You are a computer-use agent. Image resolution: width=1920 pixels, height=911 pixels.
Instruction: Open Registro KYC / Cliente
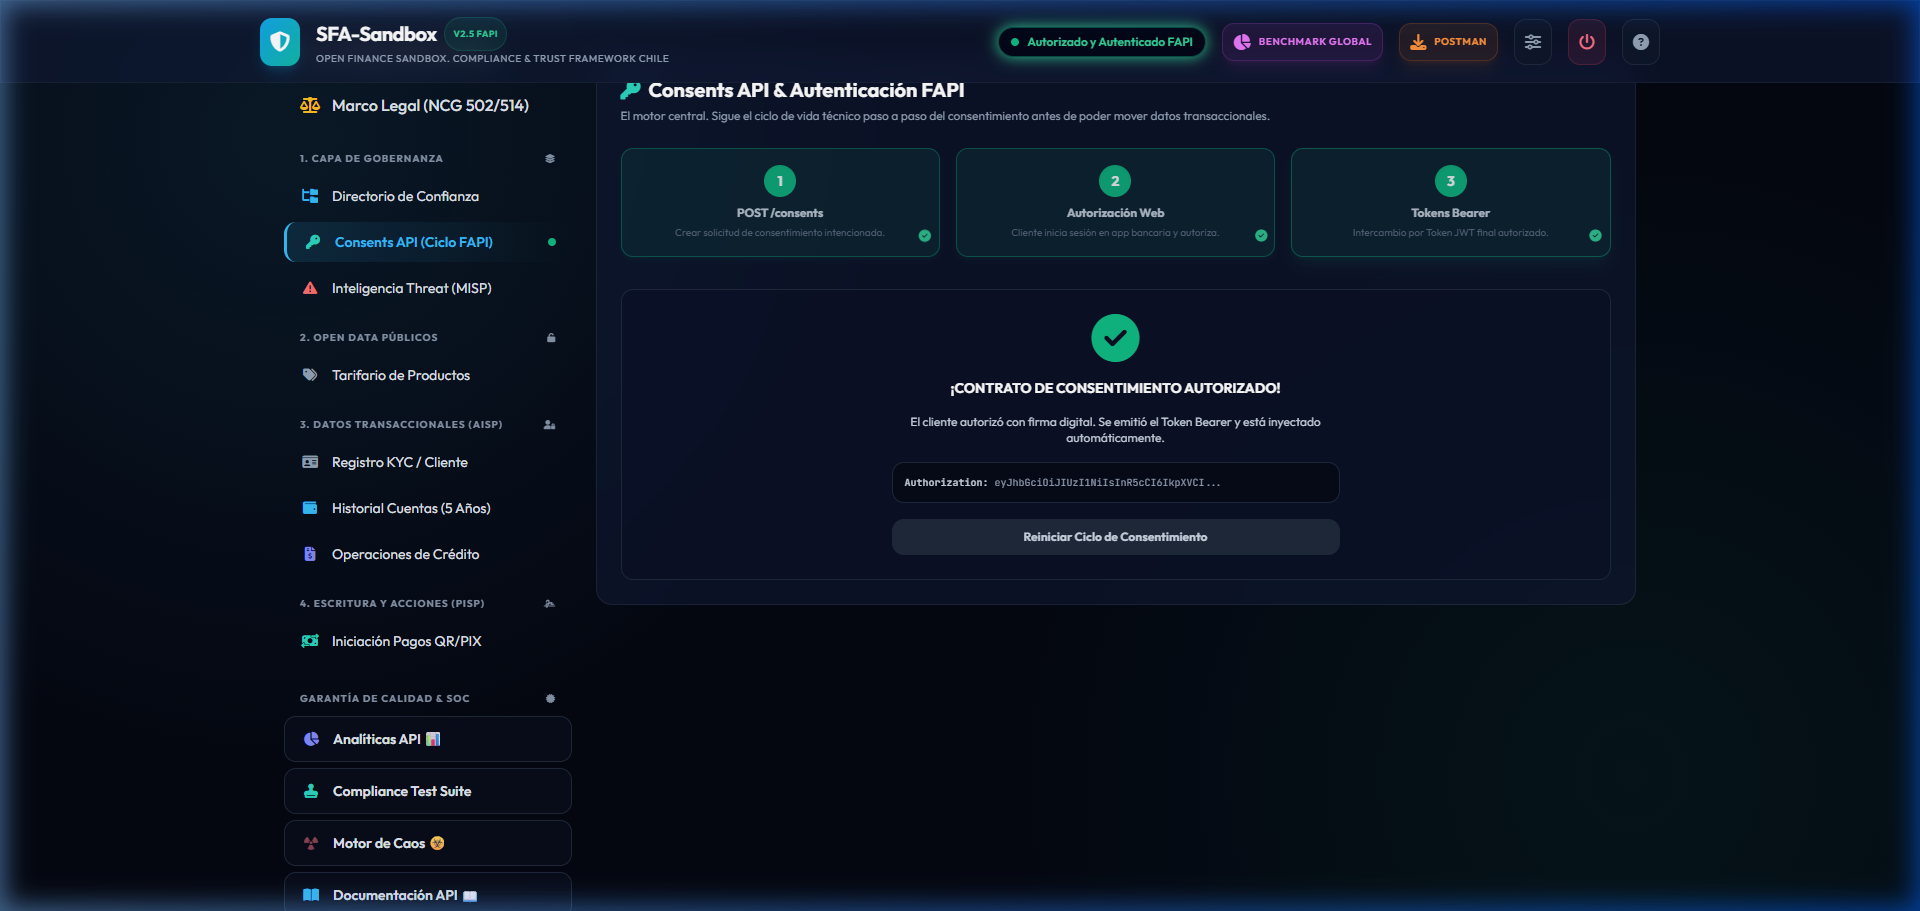428,462
